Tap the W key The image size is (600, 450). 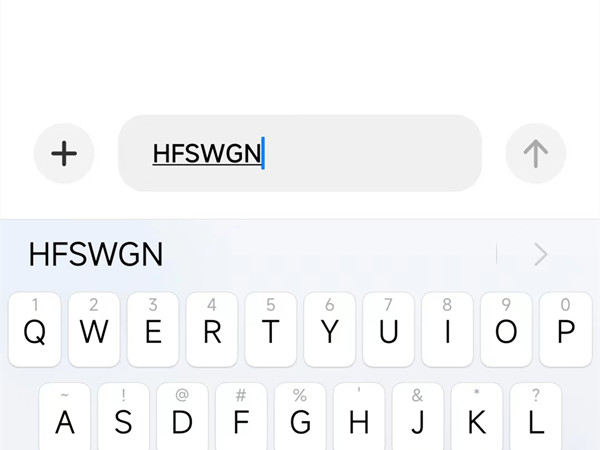94,329
